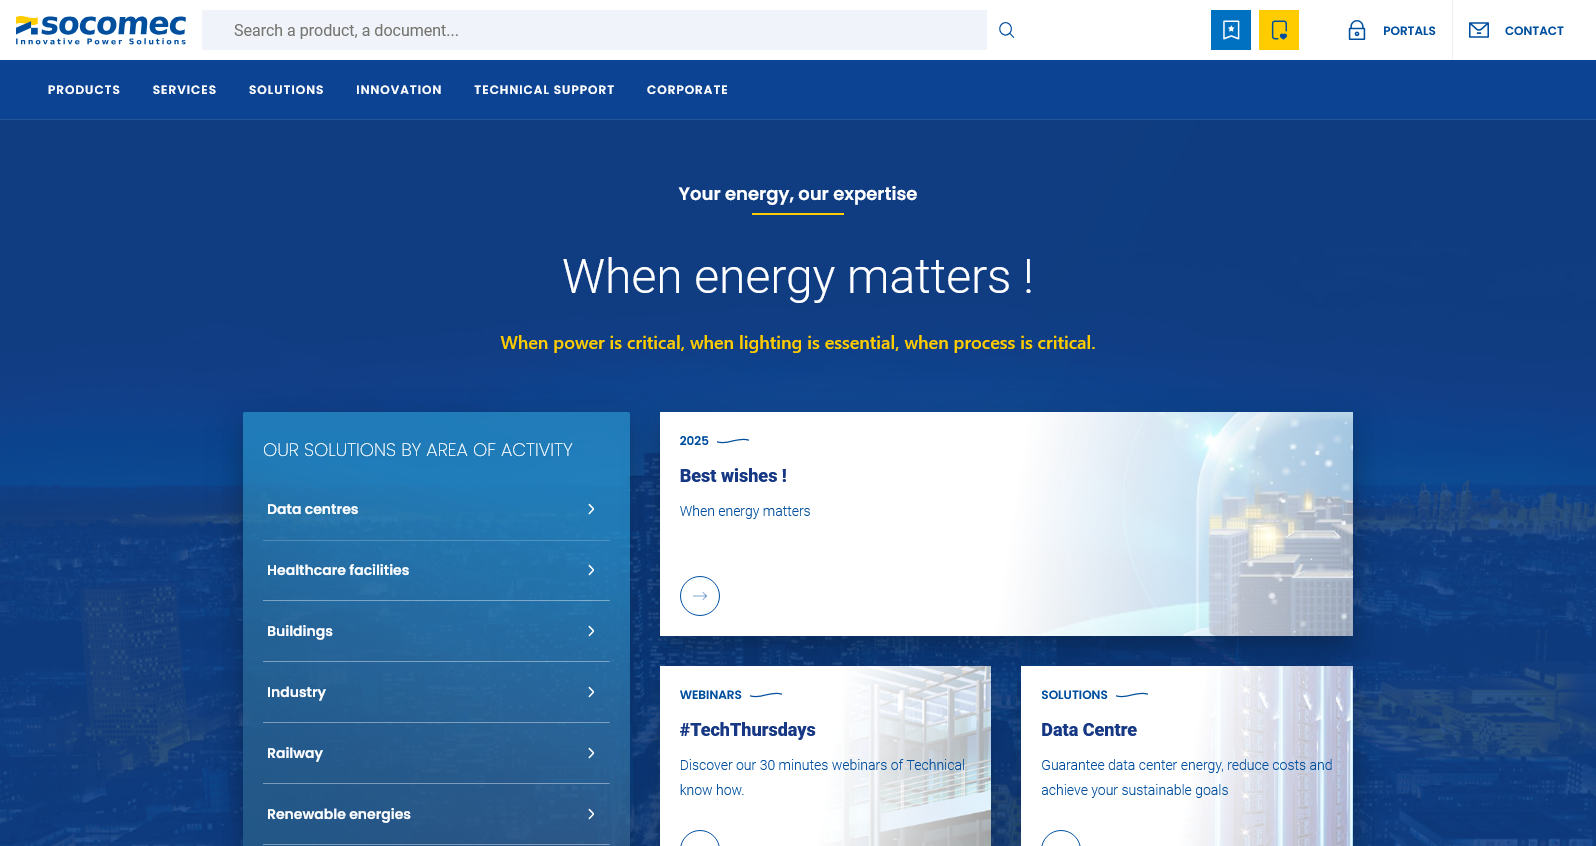Select the Buildings solutions link
The image size is (1596, 846).
tap(300, 631)
